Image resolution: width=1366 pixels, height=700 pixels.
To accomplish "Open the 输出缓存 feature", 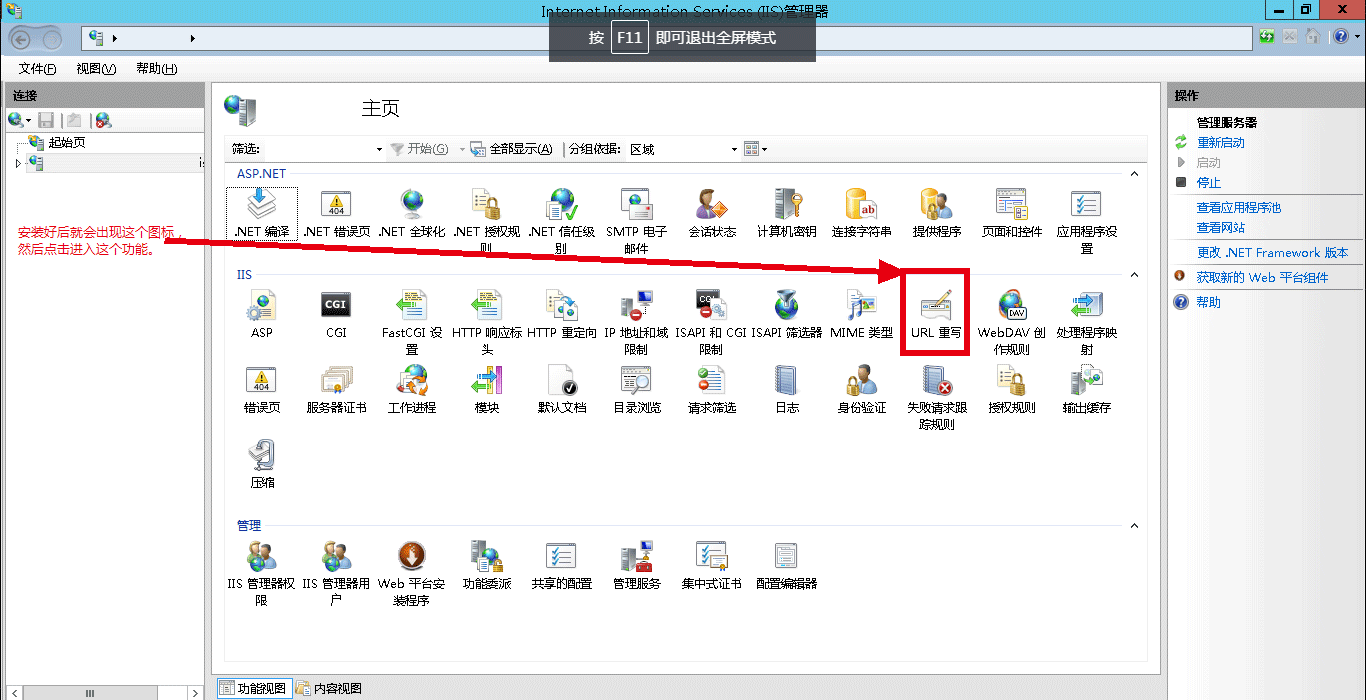I will (1086, 390).
